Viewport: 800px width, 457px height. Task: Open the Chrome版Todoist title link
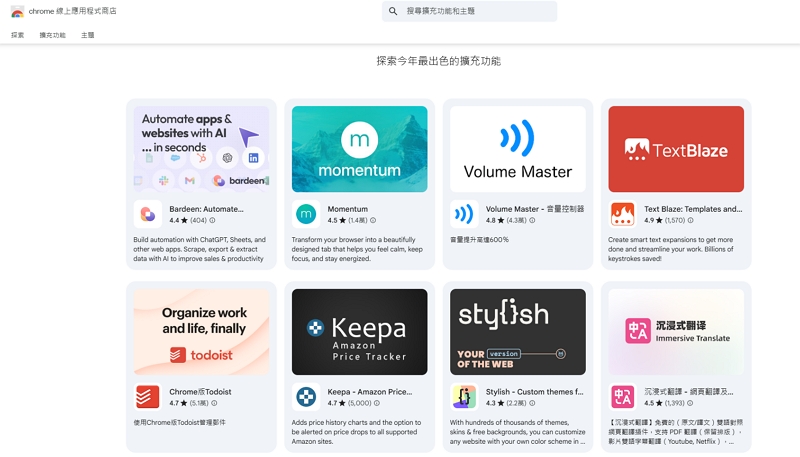tap(200, 392)
